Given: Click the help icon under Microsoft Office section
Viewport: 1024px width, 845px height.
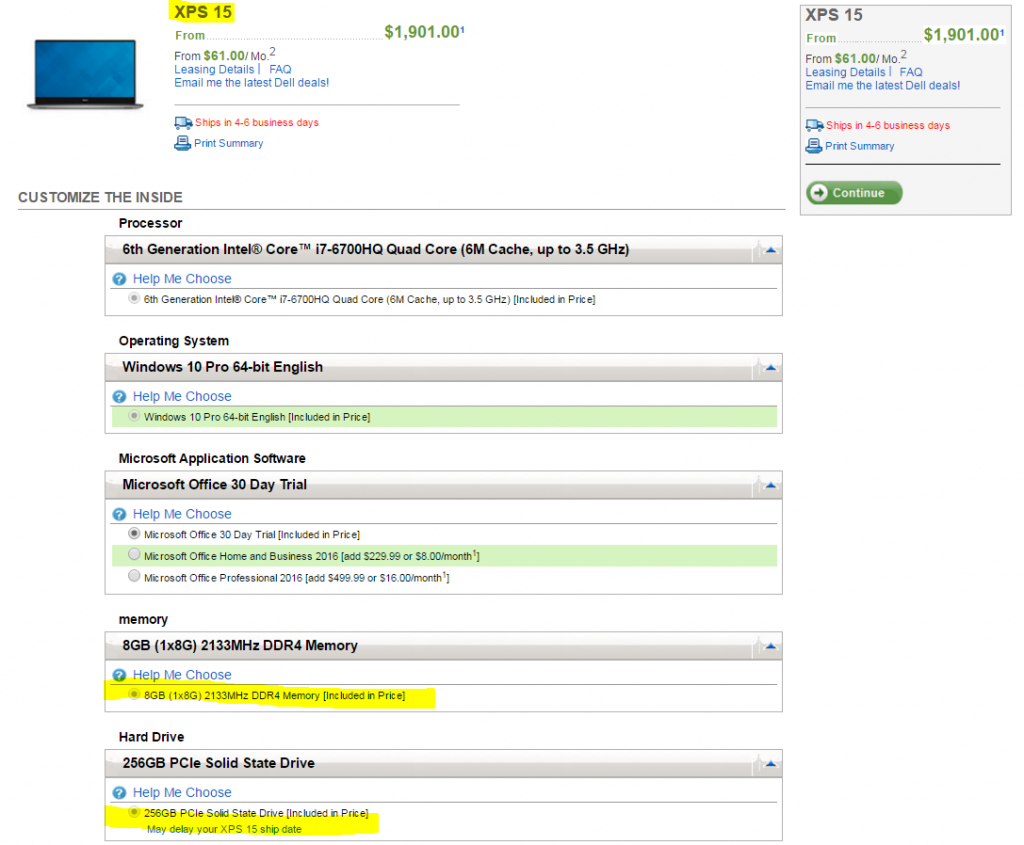Looking at the screenshot, I should [119, 514].
